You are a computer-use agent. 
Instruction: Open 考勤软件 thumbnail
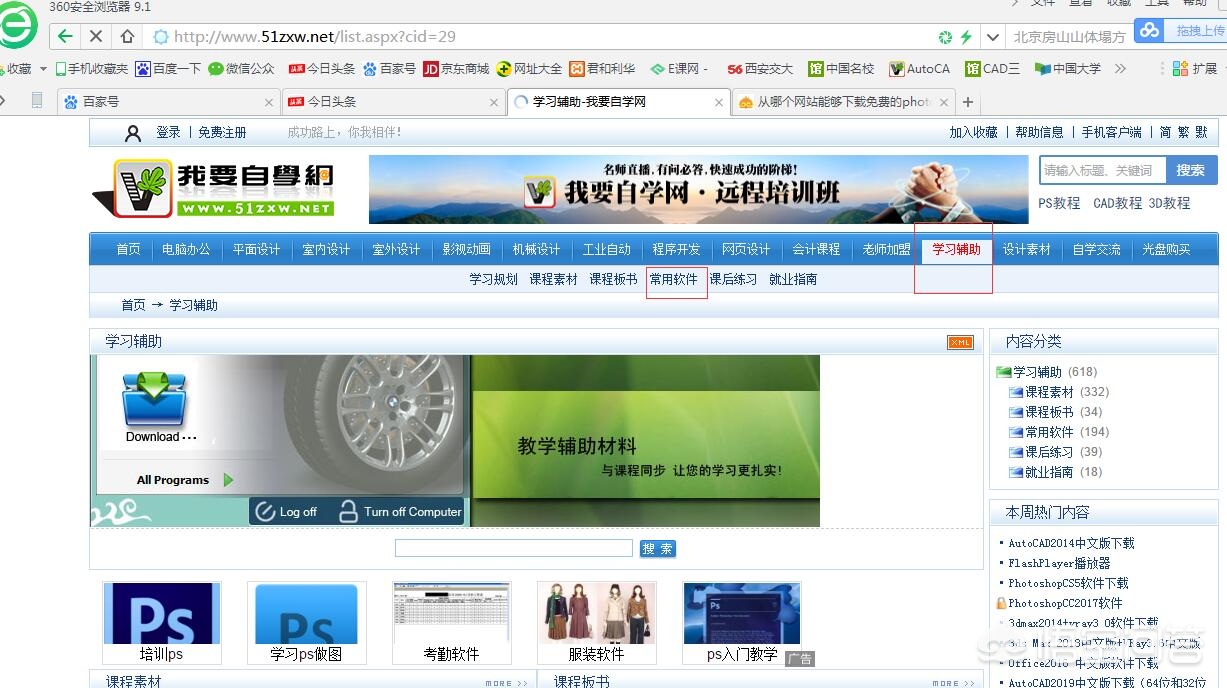[452, 623]
